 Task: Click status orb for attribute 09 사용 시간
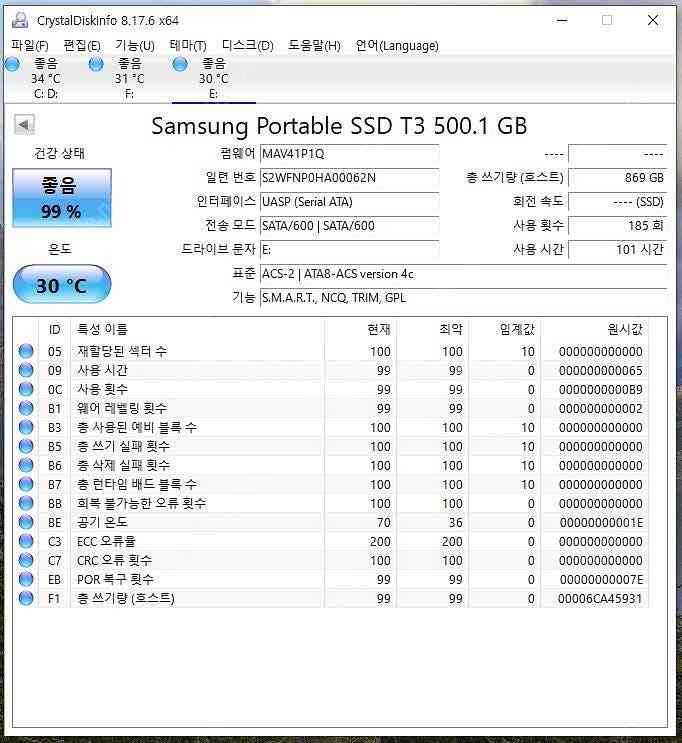point(26,370)
